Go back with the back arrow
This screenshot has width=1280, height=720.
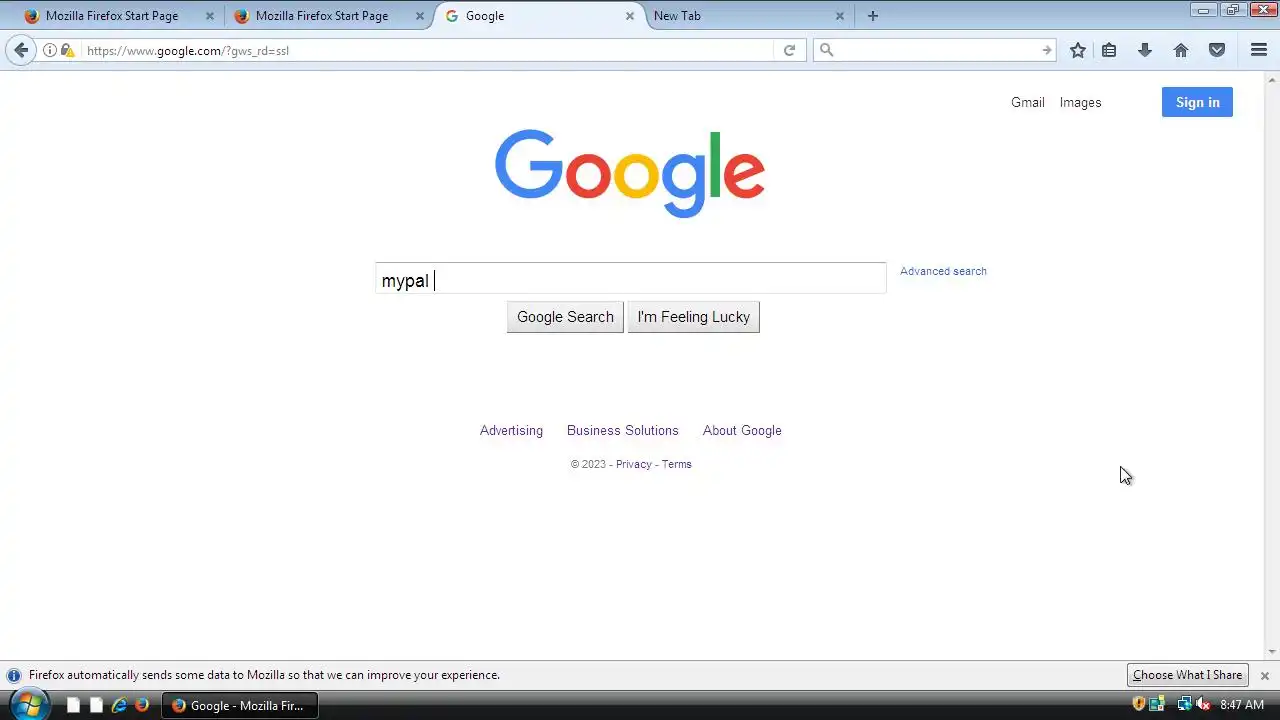(21, 50)
